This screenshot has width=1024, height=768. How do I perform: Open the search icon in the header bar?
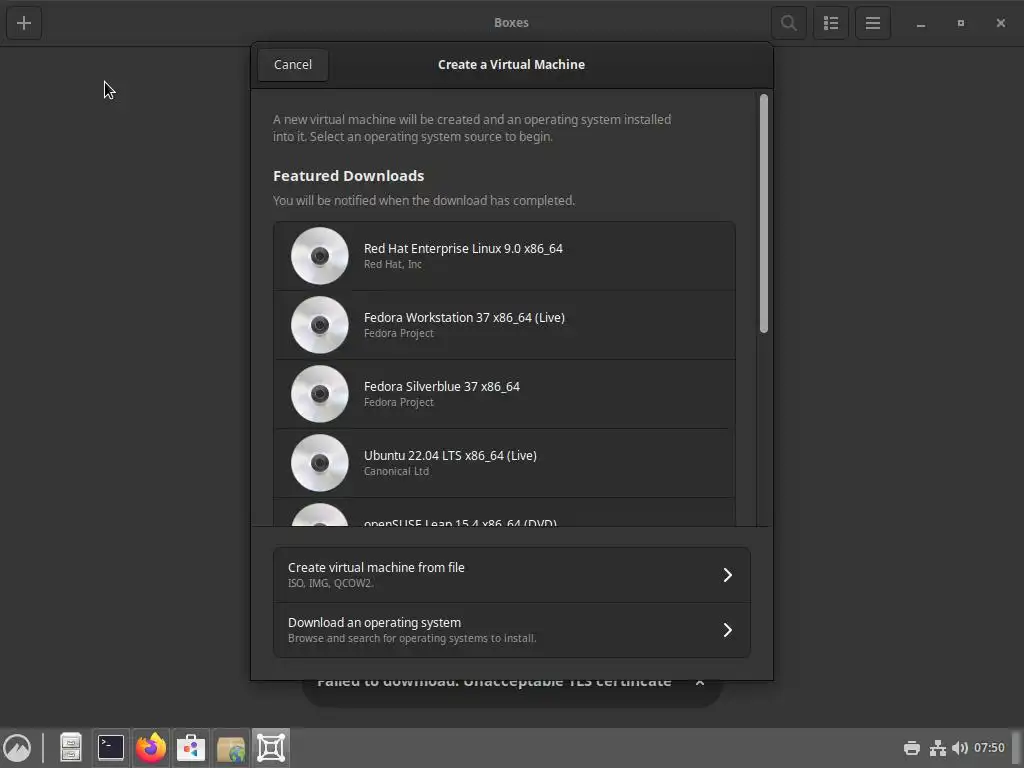789,23
